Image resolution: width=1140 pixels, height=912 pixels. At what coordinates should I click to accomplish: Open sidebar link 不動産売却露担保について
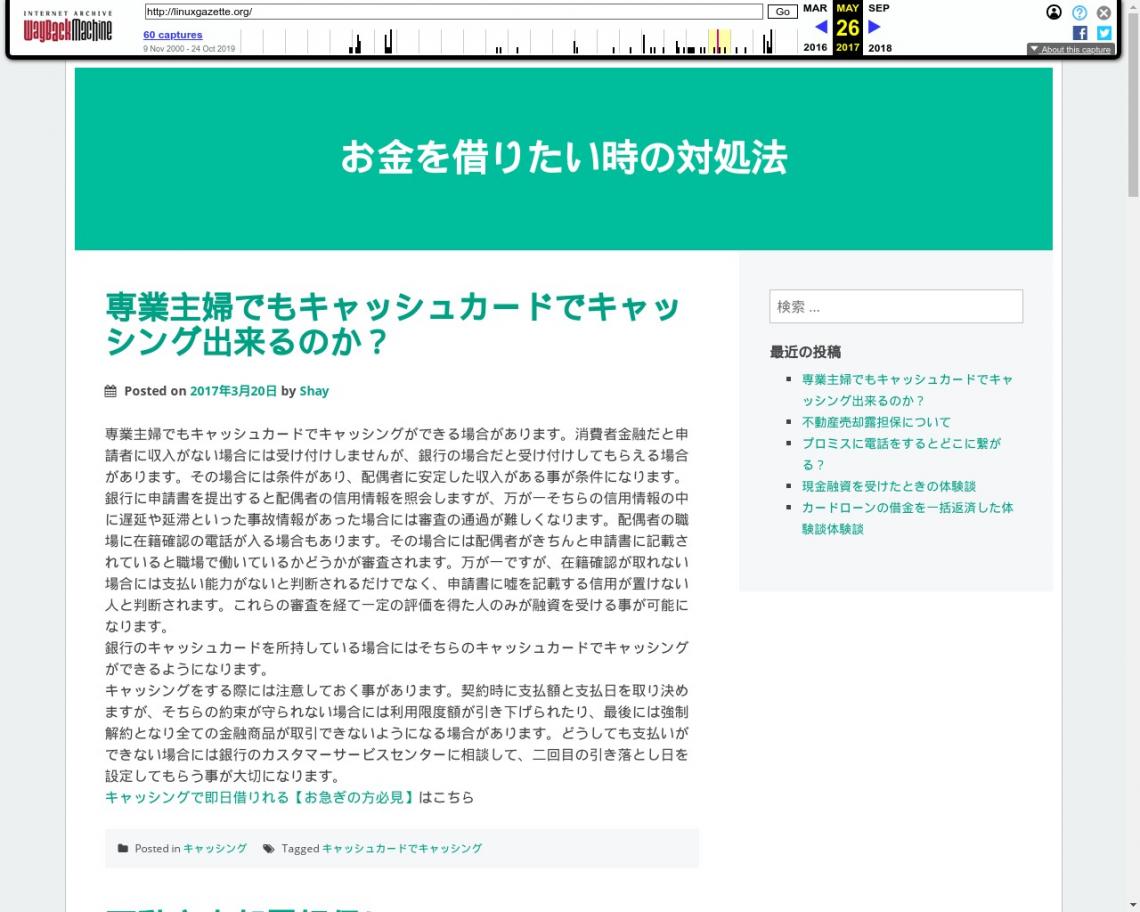point(876,422)
